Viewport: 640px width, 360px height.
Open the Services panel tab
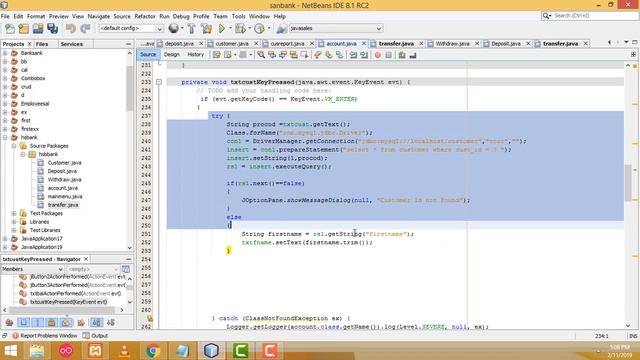tap(71, 44)
